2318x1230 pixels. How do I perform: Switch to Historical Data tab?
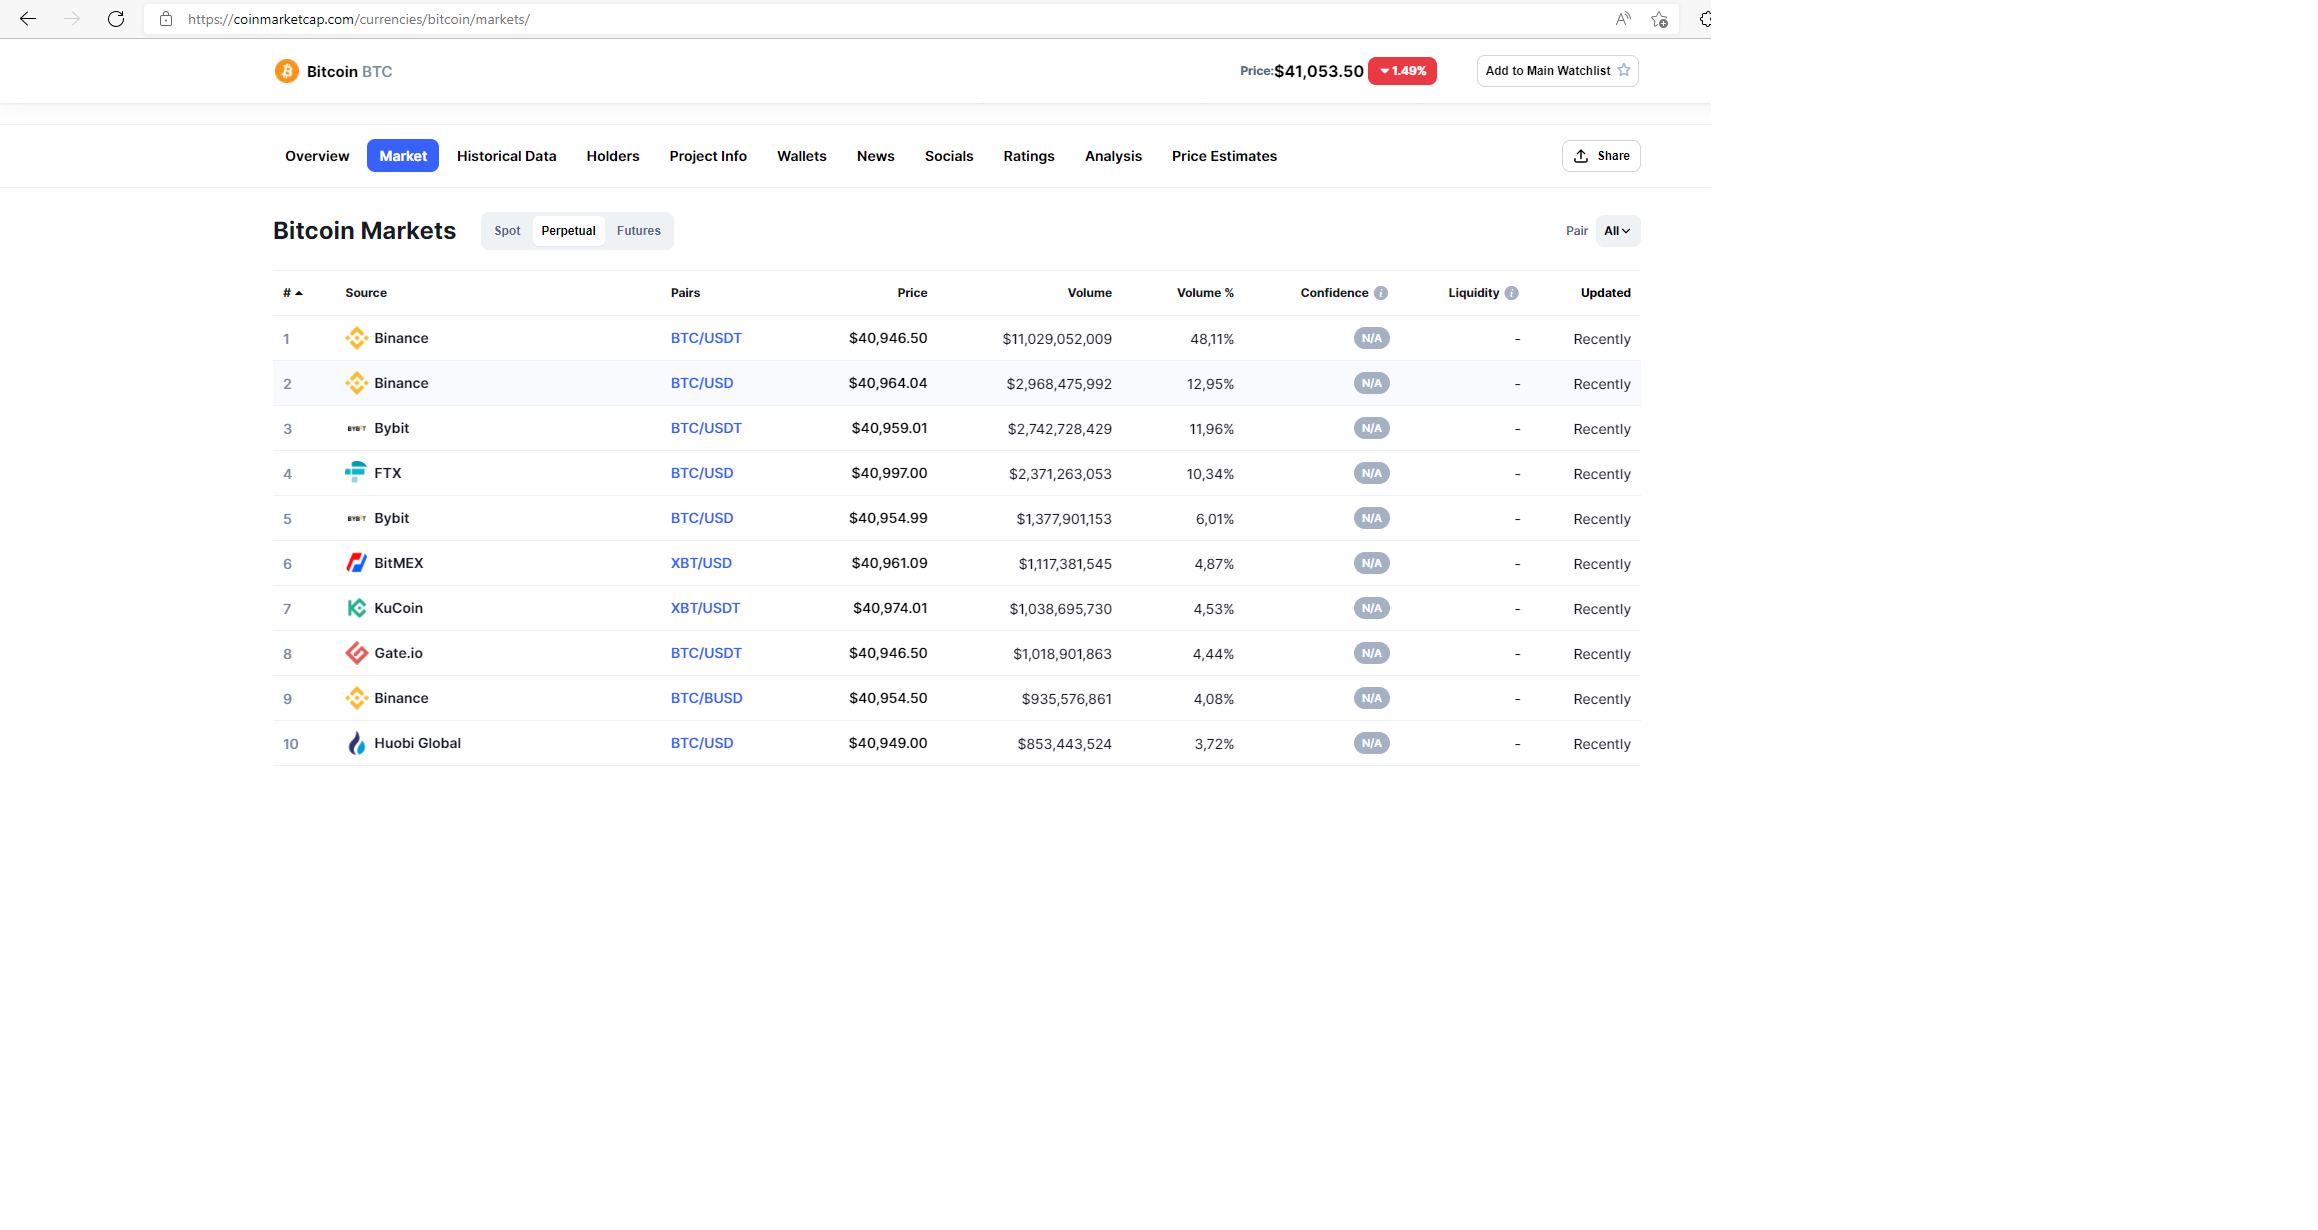coord(507,156)
